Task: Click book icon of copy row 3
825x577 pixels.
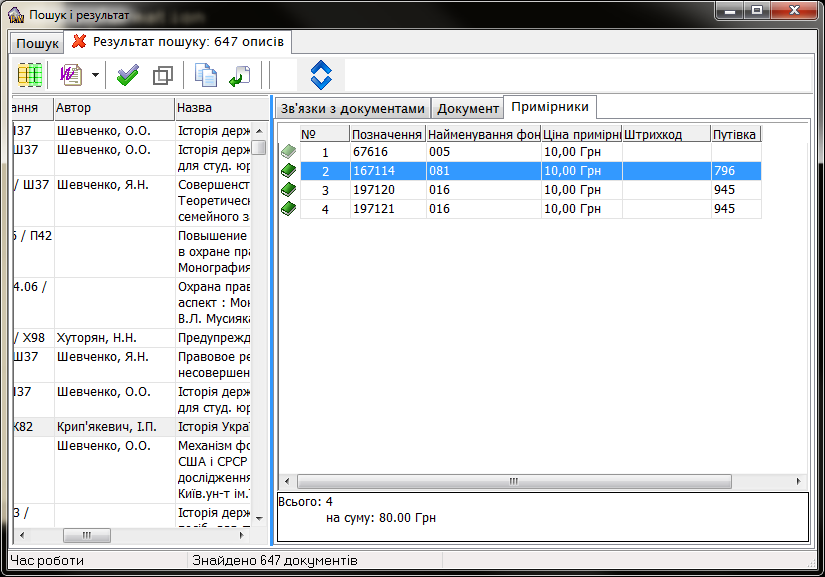Action: [288, 190]
